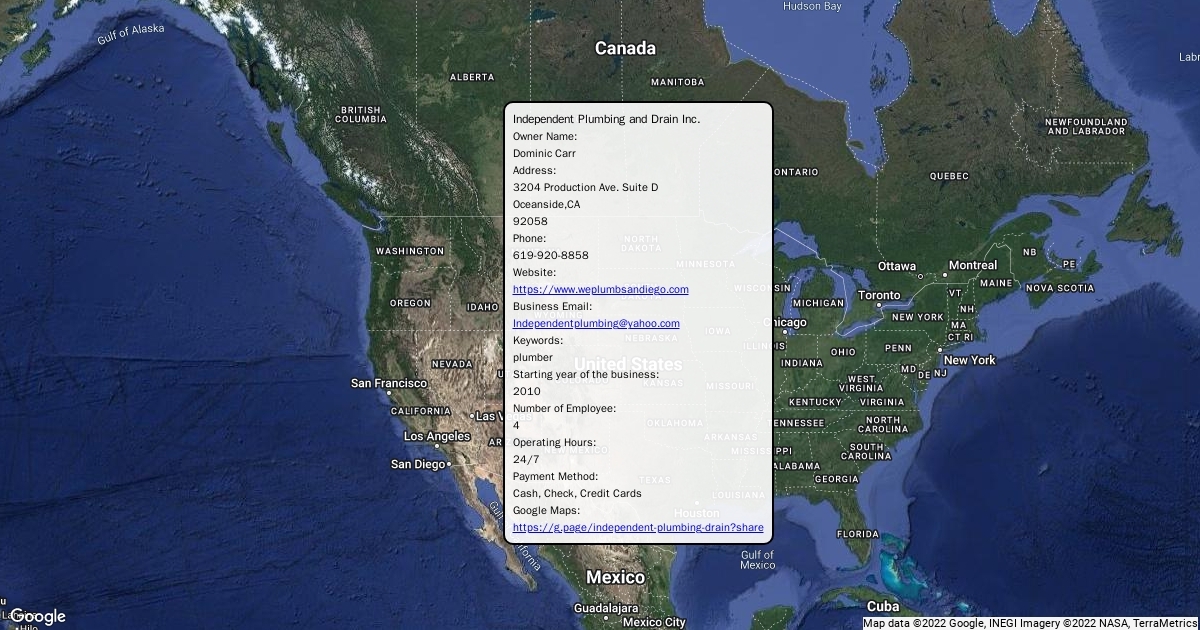Open the weplumbsandiego.com website link
This screenshot has height=630, width=1200.
600,289
